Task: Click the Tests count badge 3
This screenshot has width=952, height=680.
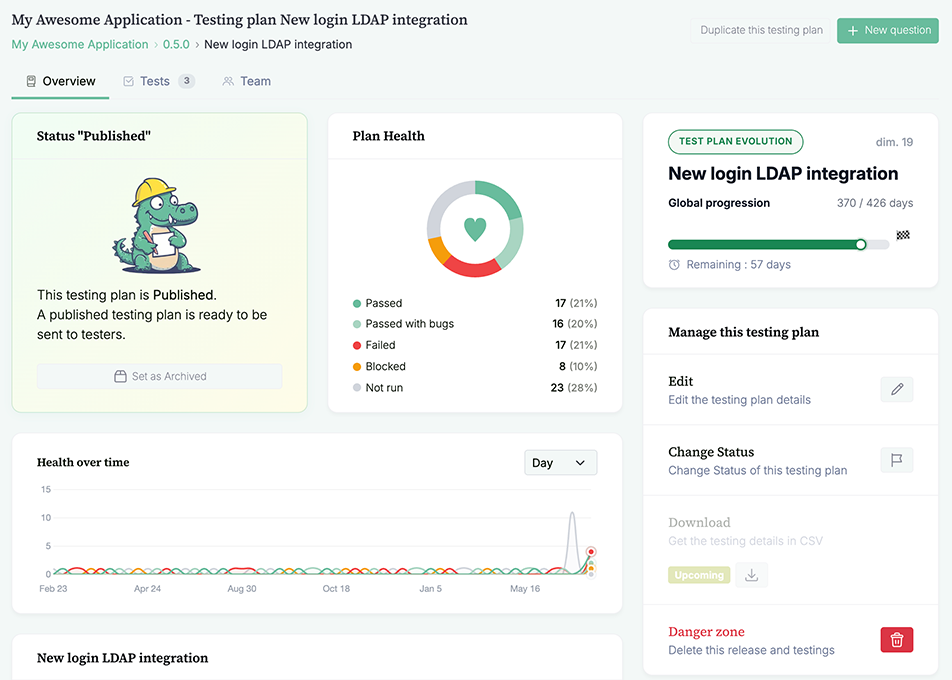Action: pos(186,81)
